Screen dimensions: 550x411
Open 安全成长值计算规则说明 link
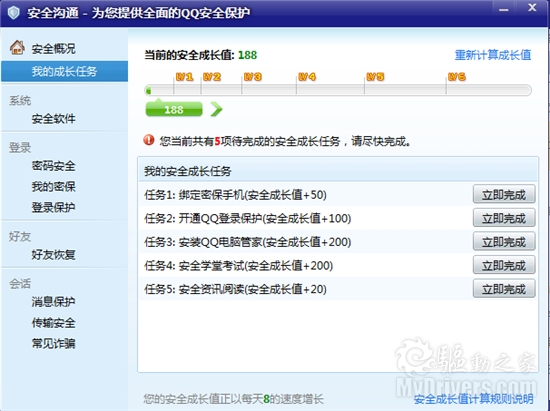pos(474,399)
